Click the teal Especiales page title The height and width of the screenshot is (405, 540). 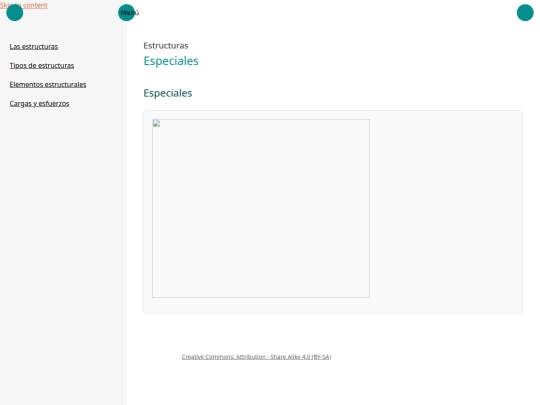point(171,61)
